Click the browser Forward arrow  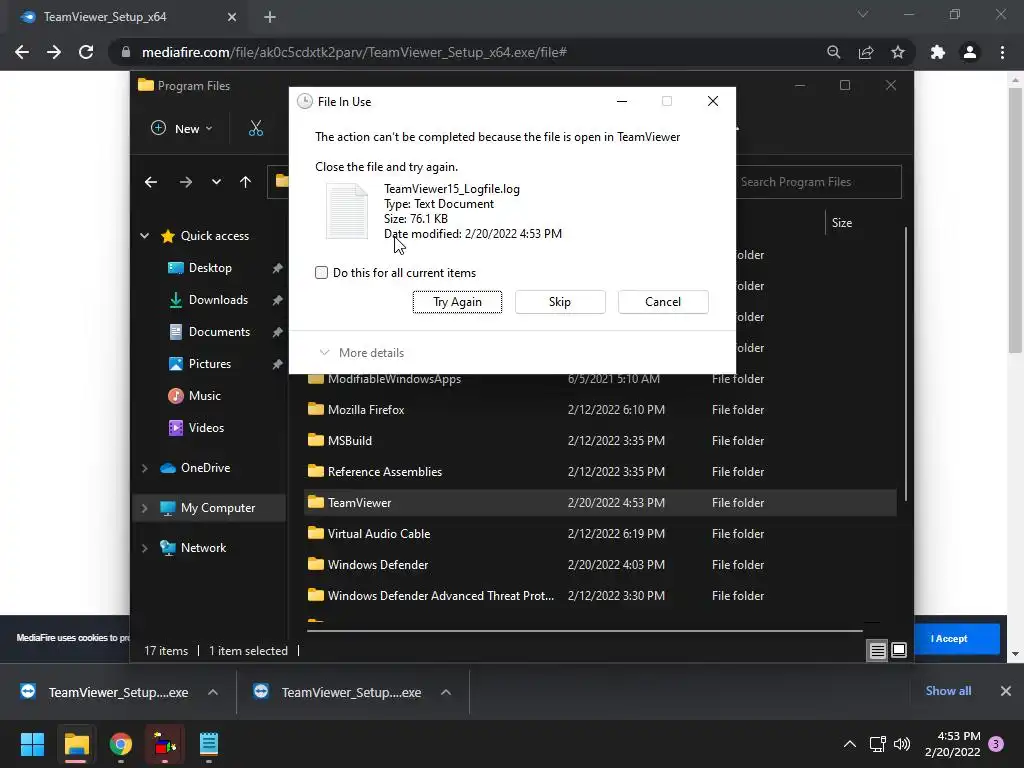(x=54, y=52)
